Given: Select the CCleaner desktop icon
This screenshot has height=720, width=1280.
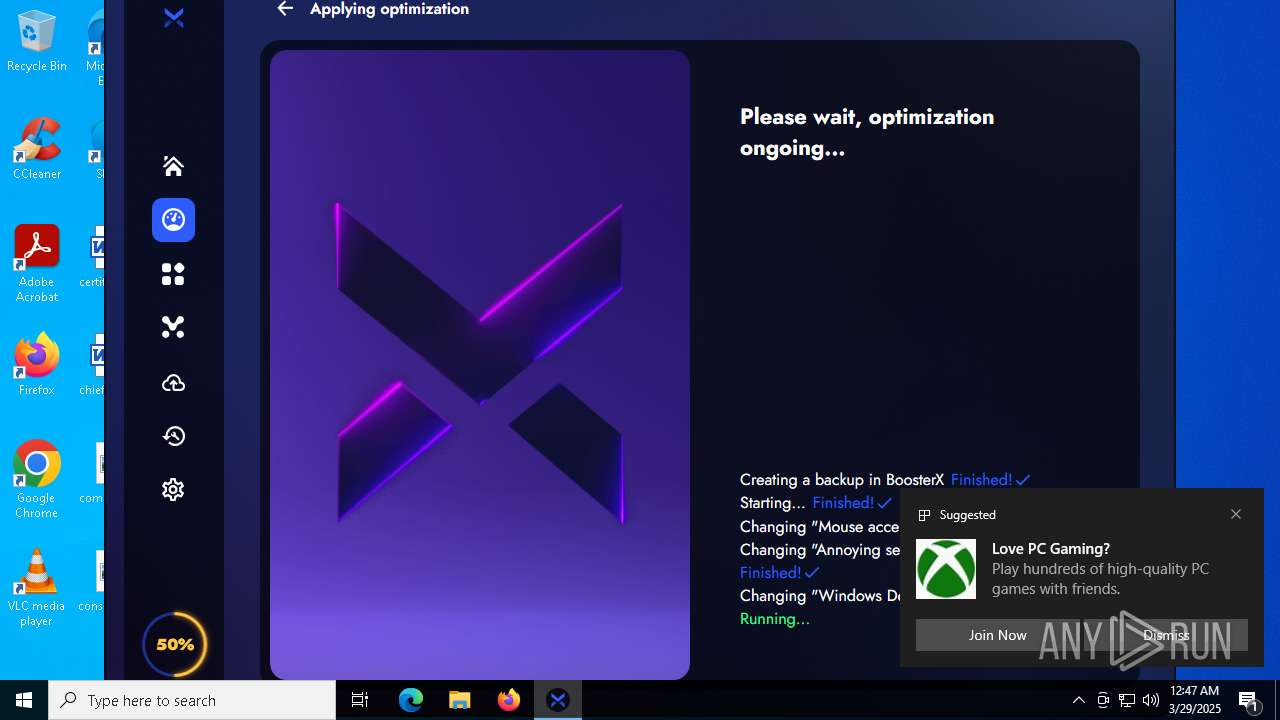Looking at the screenshot, I should (x=37, y=150).
